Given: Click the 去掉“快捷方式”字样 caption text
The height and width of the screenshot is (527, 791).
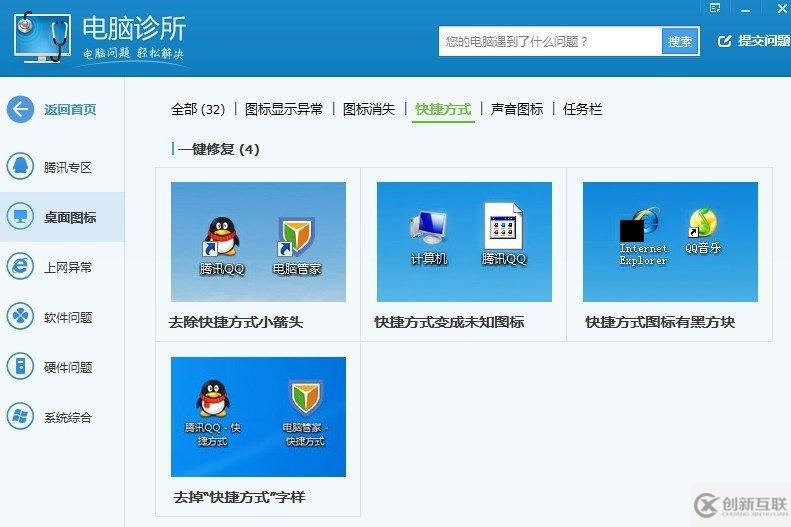Looking at the screenshot, I should [239, 497].
